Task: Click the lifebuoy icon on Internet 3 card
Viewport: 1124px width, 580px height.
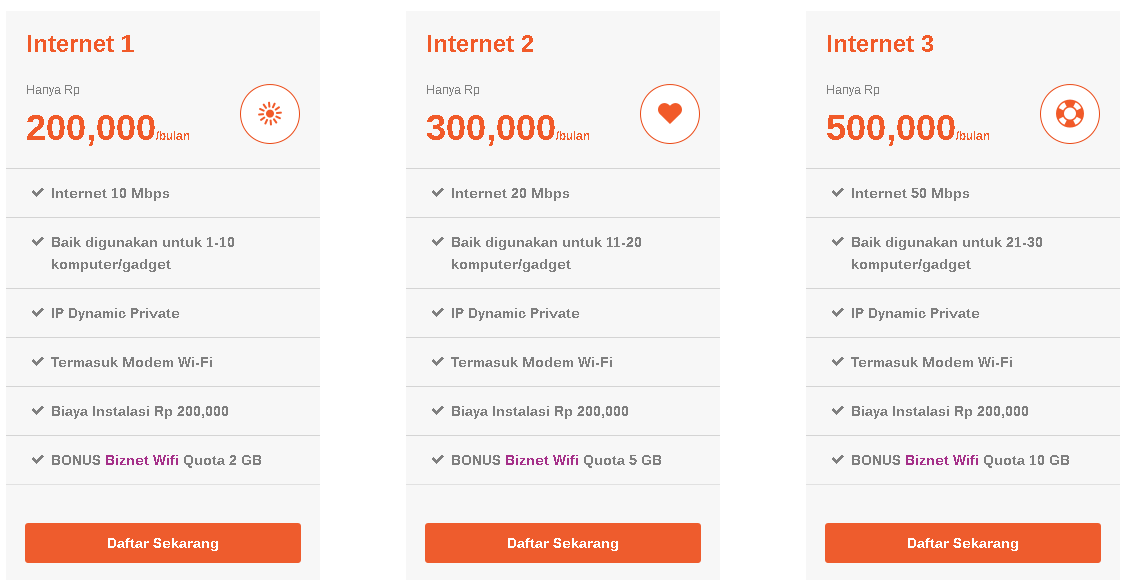Action: 1068,114
